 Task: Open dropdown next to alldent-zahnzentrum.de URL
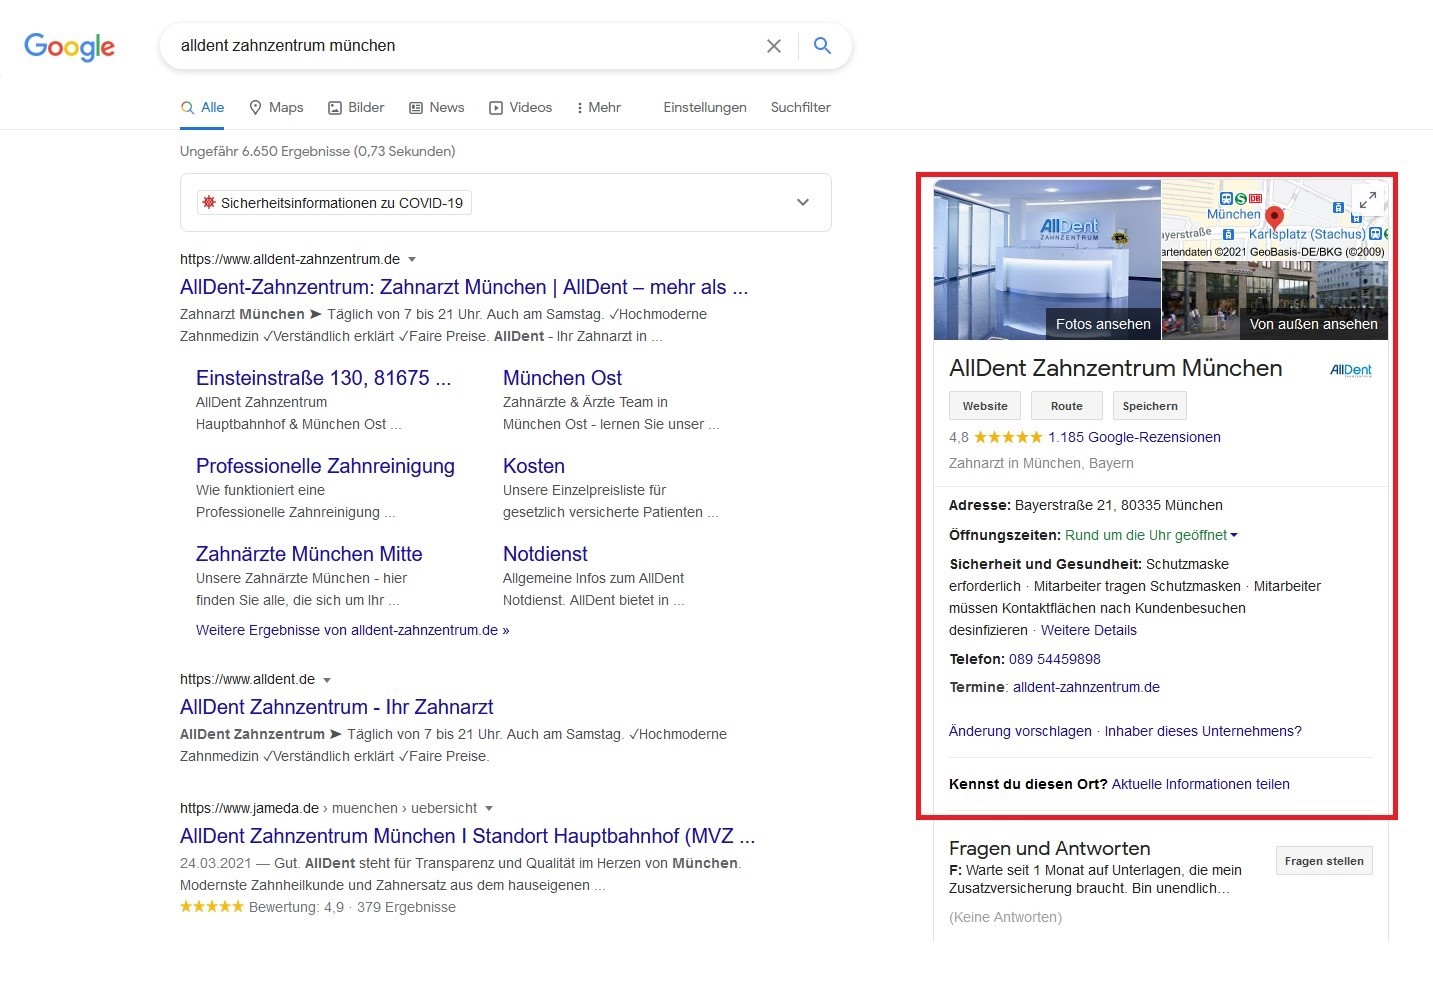coord(412,260)
